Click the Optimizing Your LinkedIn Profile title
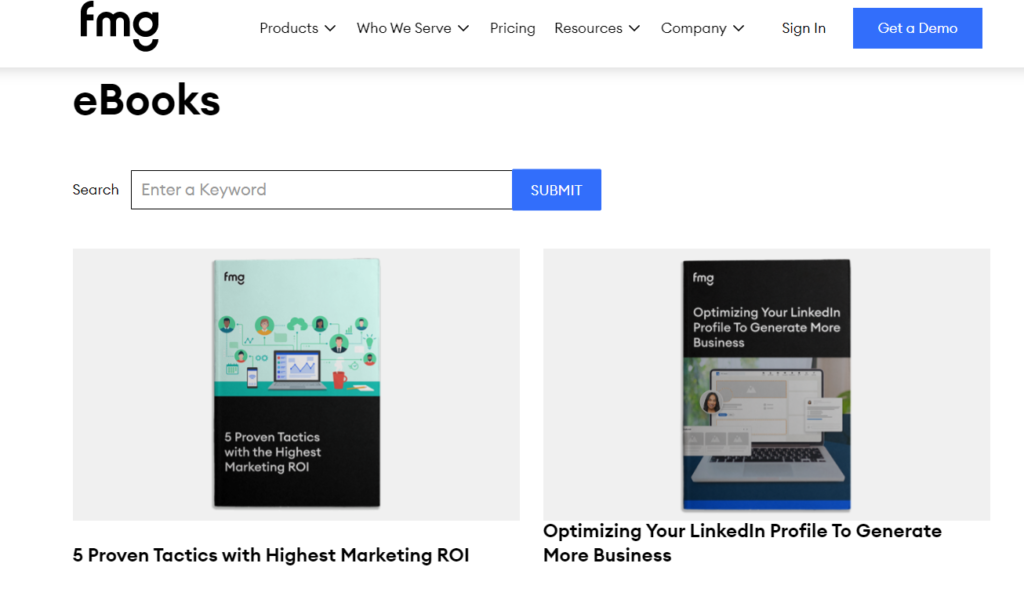 [742, 543]
